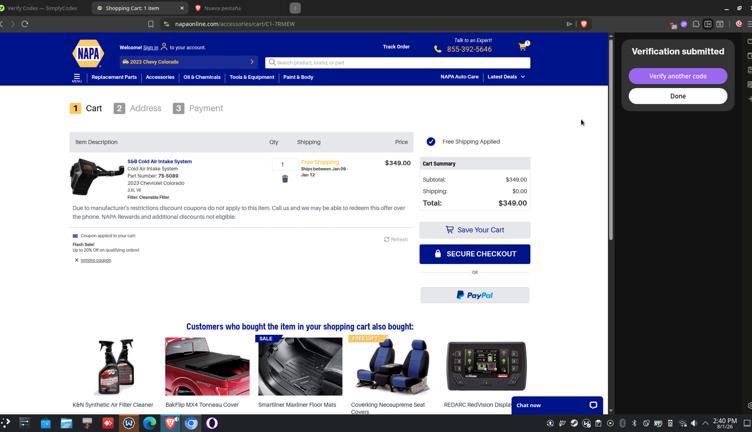Click the user account icon
Viewport: 752px width, 432px height.
point(164,47)
